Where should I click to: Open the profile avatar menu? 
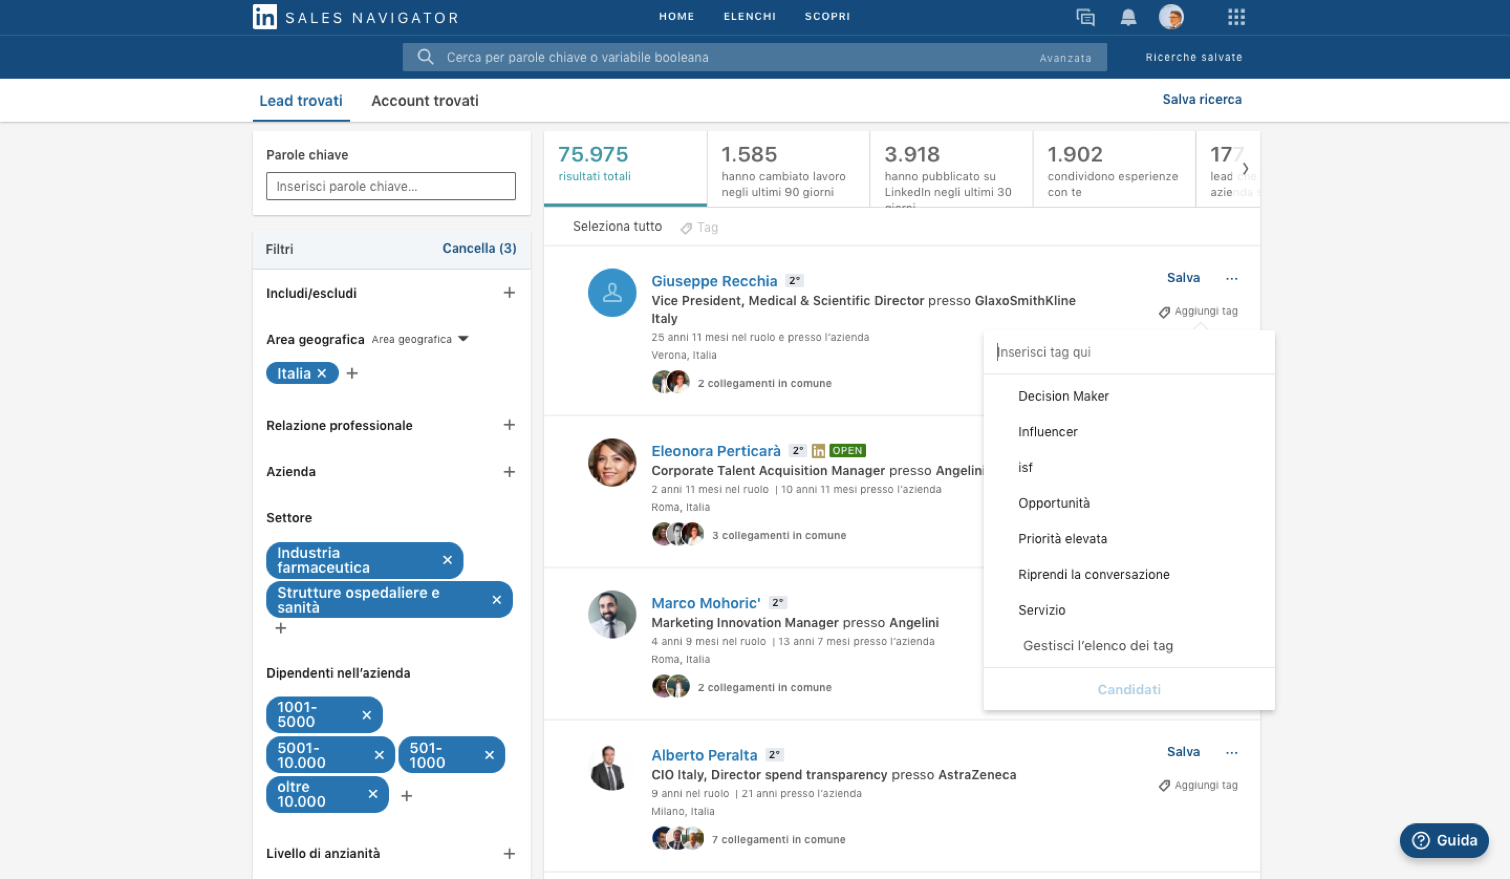[x=1171, y=17]
